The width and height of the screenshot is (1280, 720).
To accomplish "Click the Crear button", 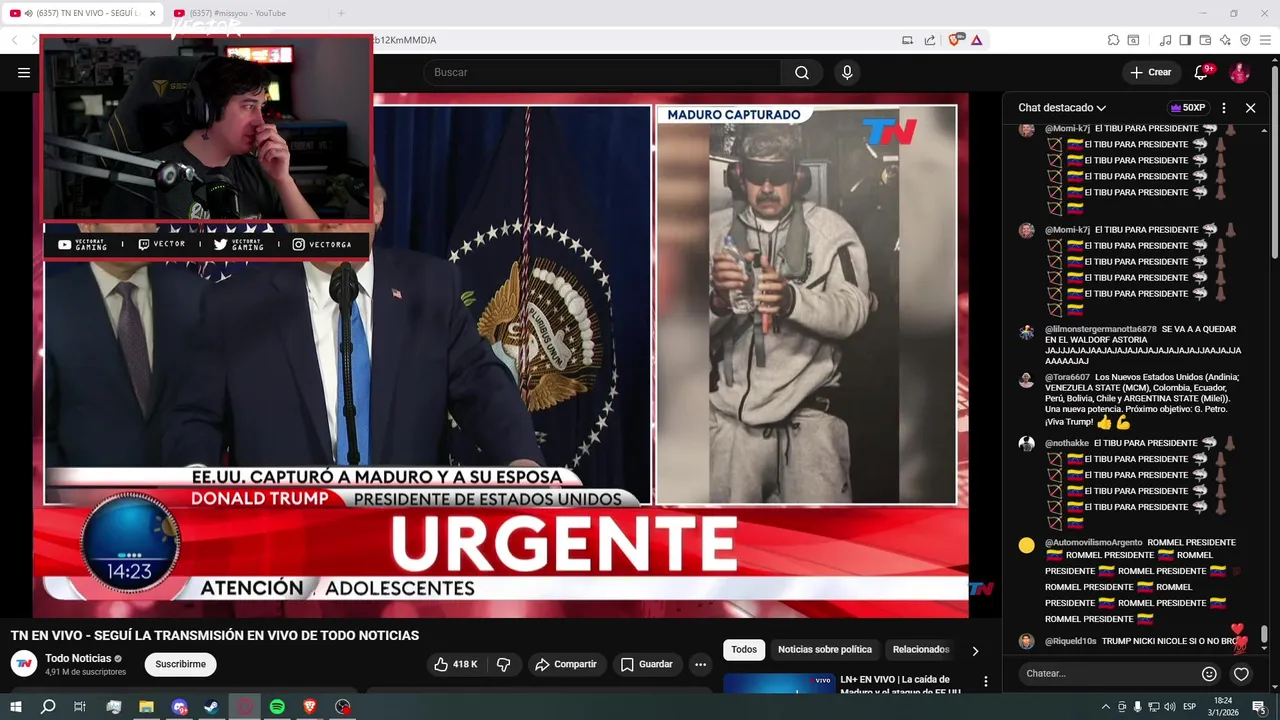I will tap(1151, 72).
